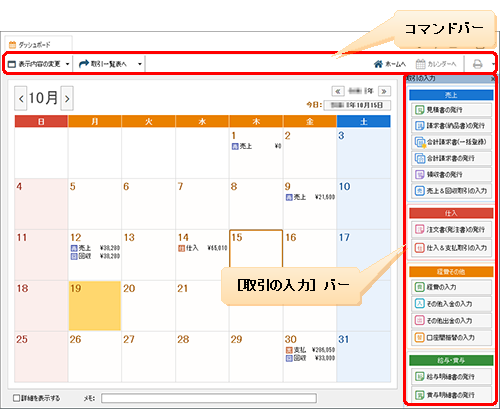Open 合計請求書(一括登録) entry
The height and width of the screenshot is (409, 500).
click(x=451, y=142)
